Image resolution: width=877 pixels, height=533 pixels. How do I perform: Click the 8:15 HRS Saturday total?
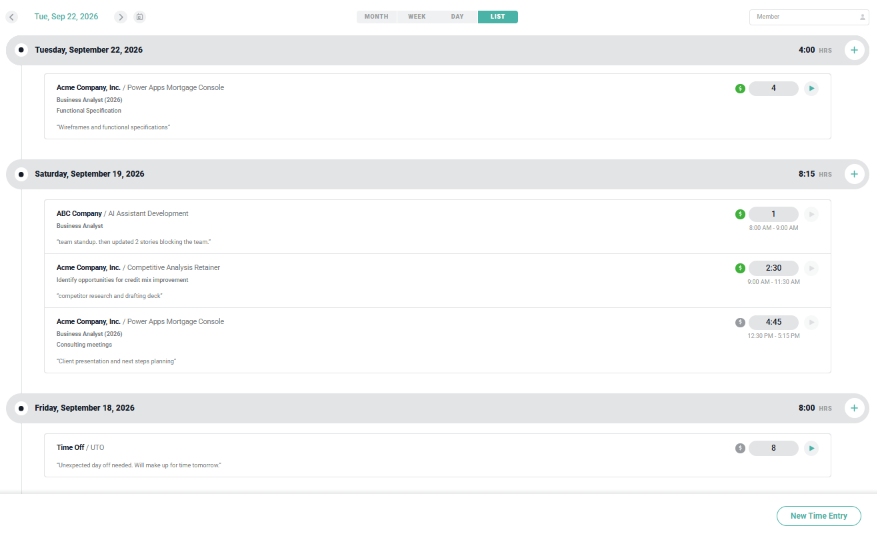815,174
